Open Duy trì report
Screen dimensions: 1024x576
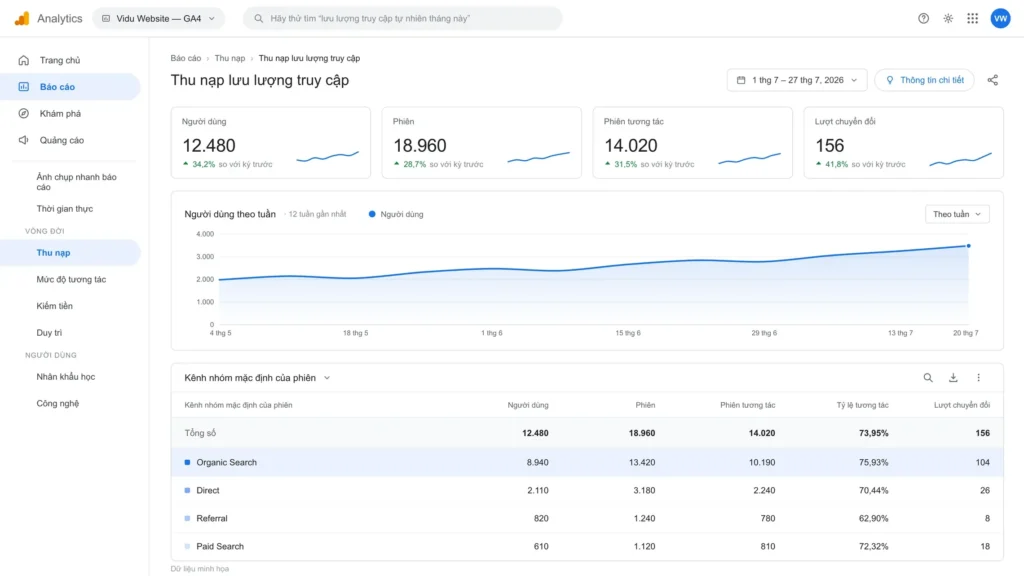click(x=49, y=332)
